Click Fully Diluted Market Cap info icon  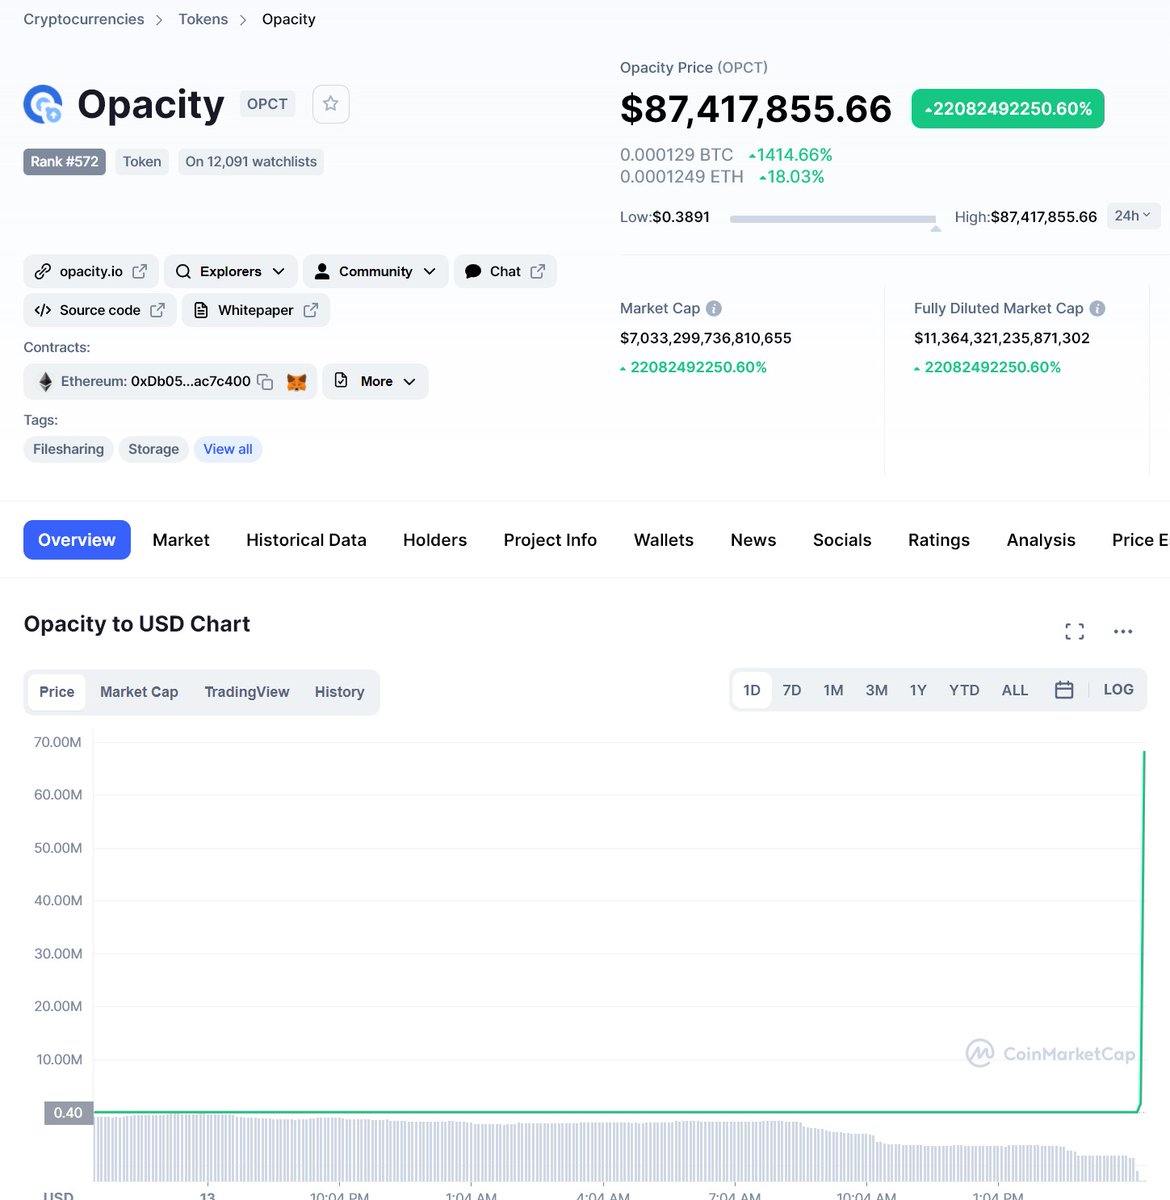(1097, 308)
